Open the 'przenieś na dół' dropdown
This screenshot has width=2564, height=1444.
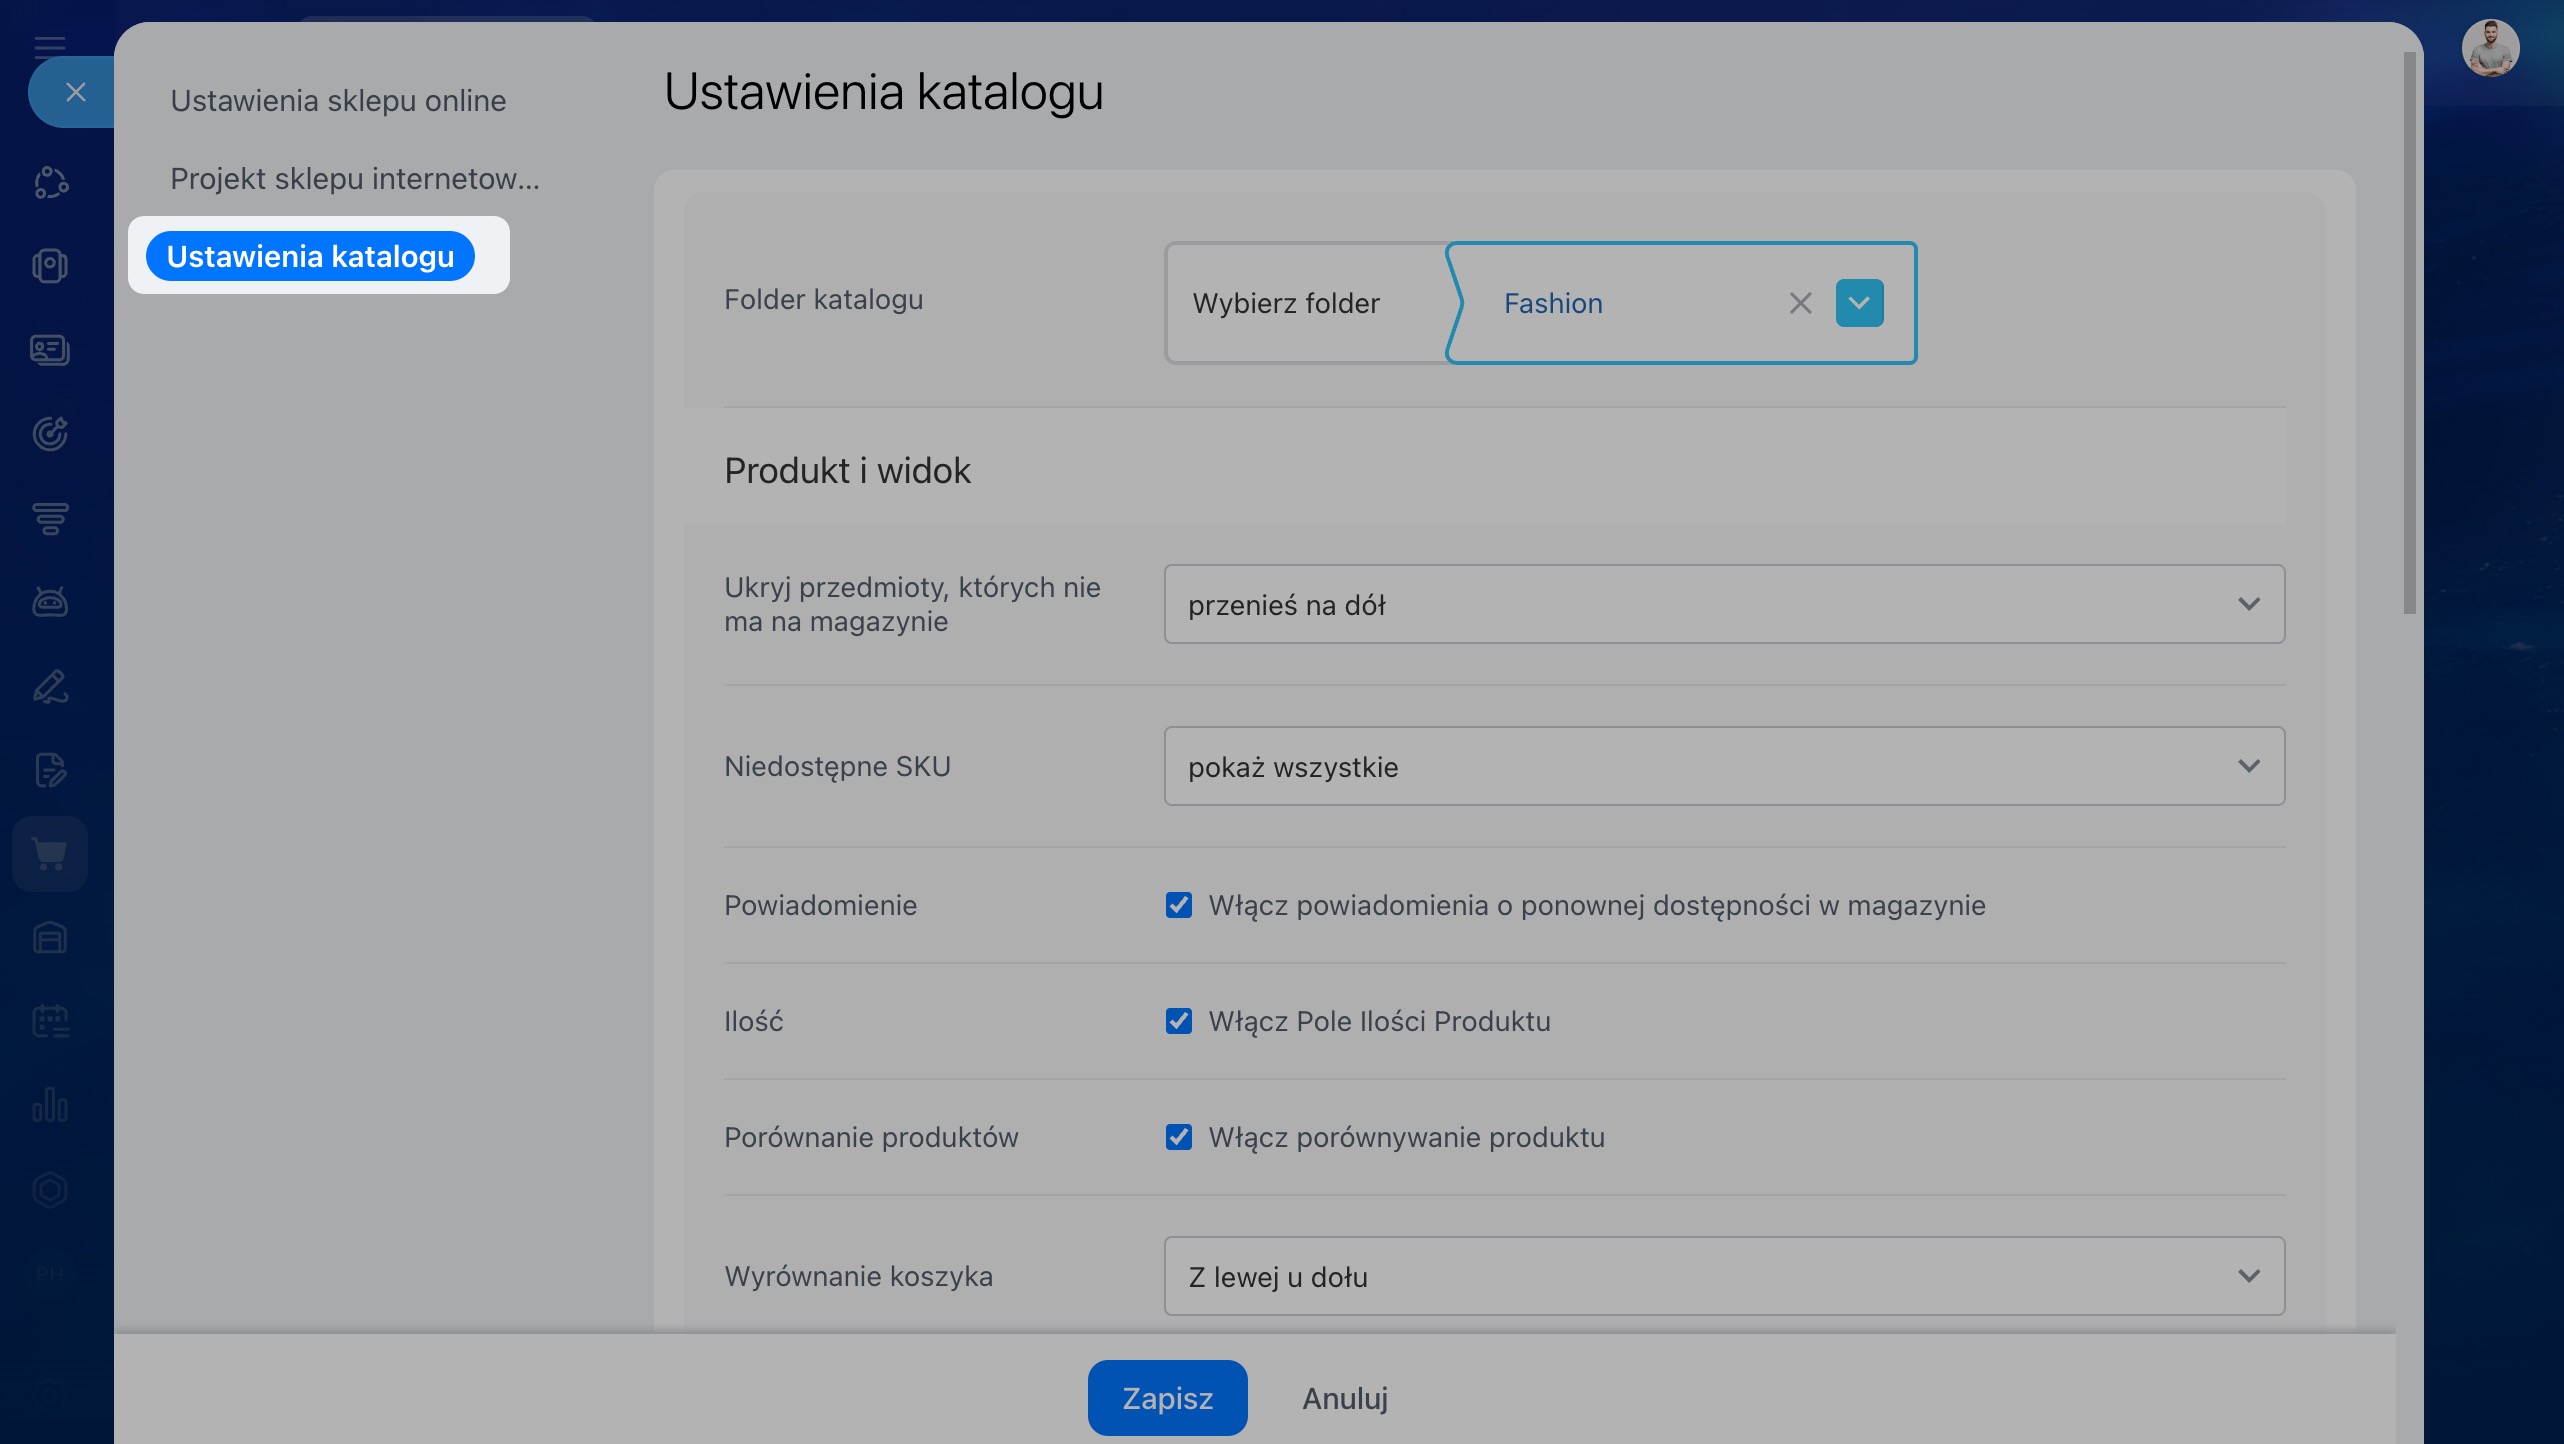coord(1723,604)
